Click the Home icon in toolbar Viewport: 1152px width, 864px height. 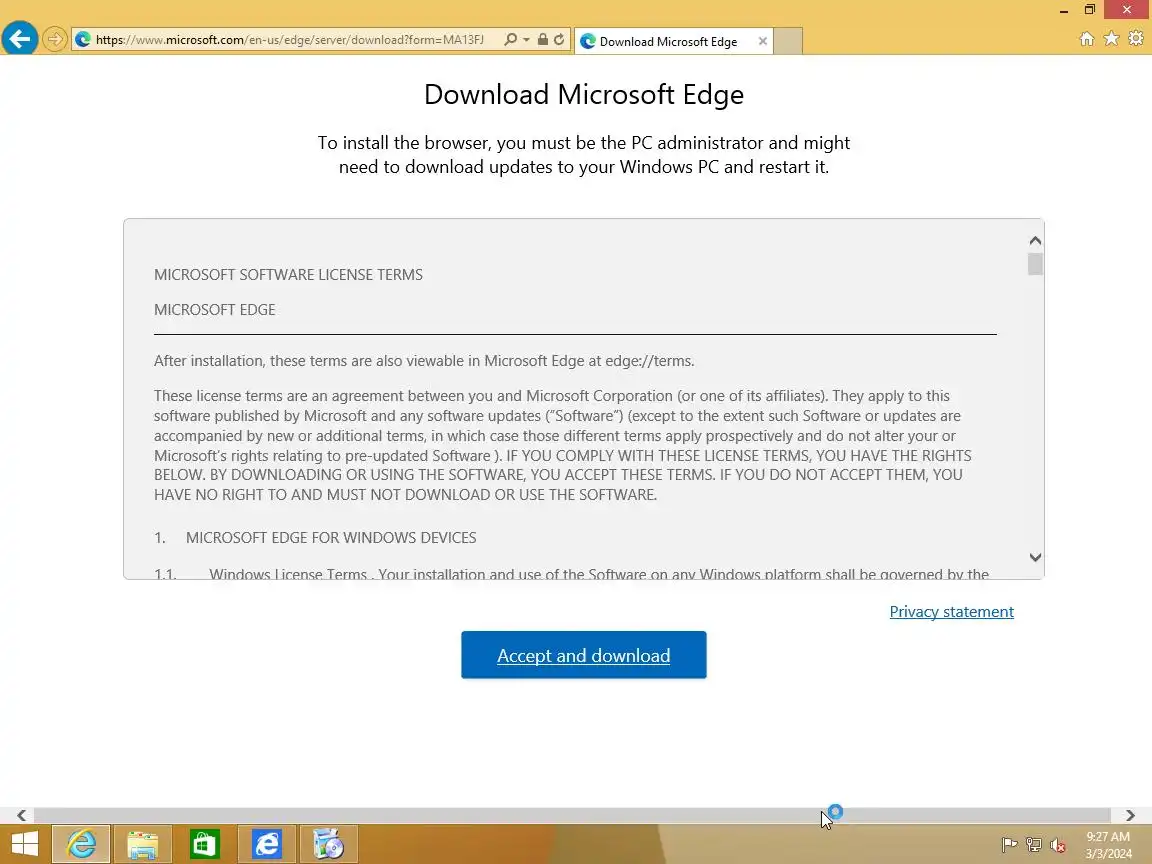[x=1087, y=39]
